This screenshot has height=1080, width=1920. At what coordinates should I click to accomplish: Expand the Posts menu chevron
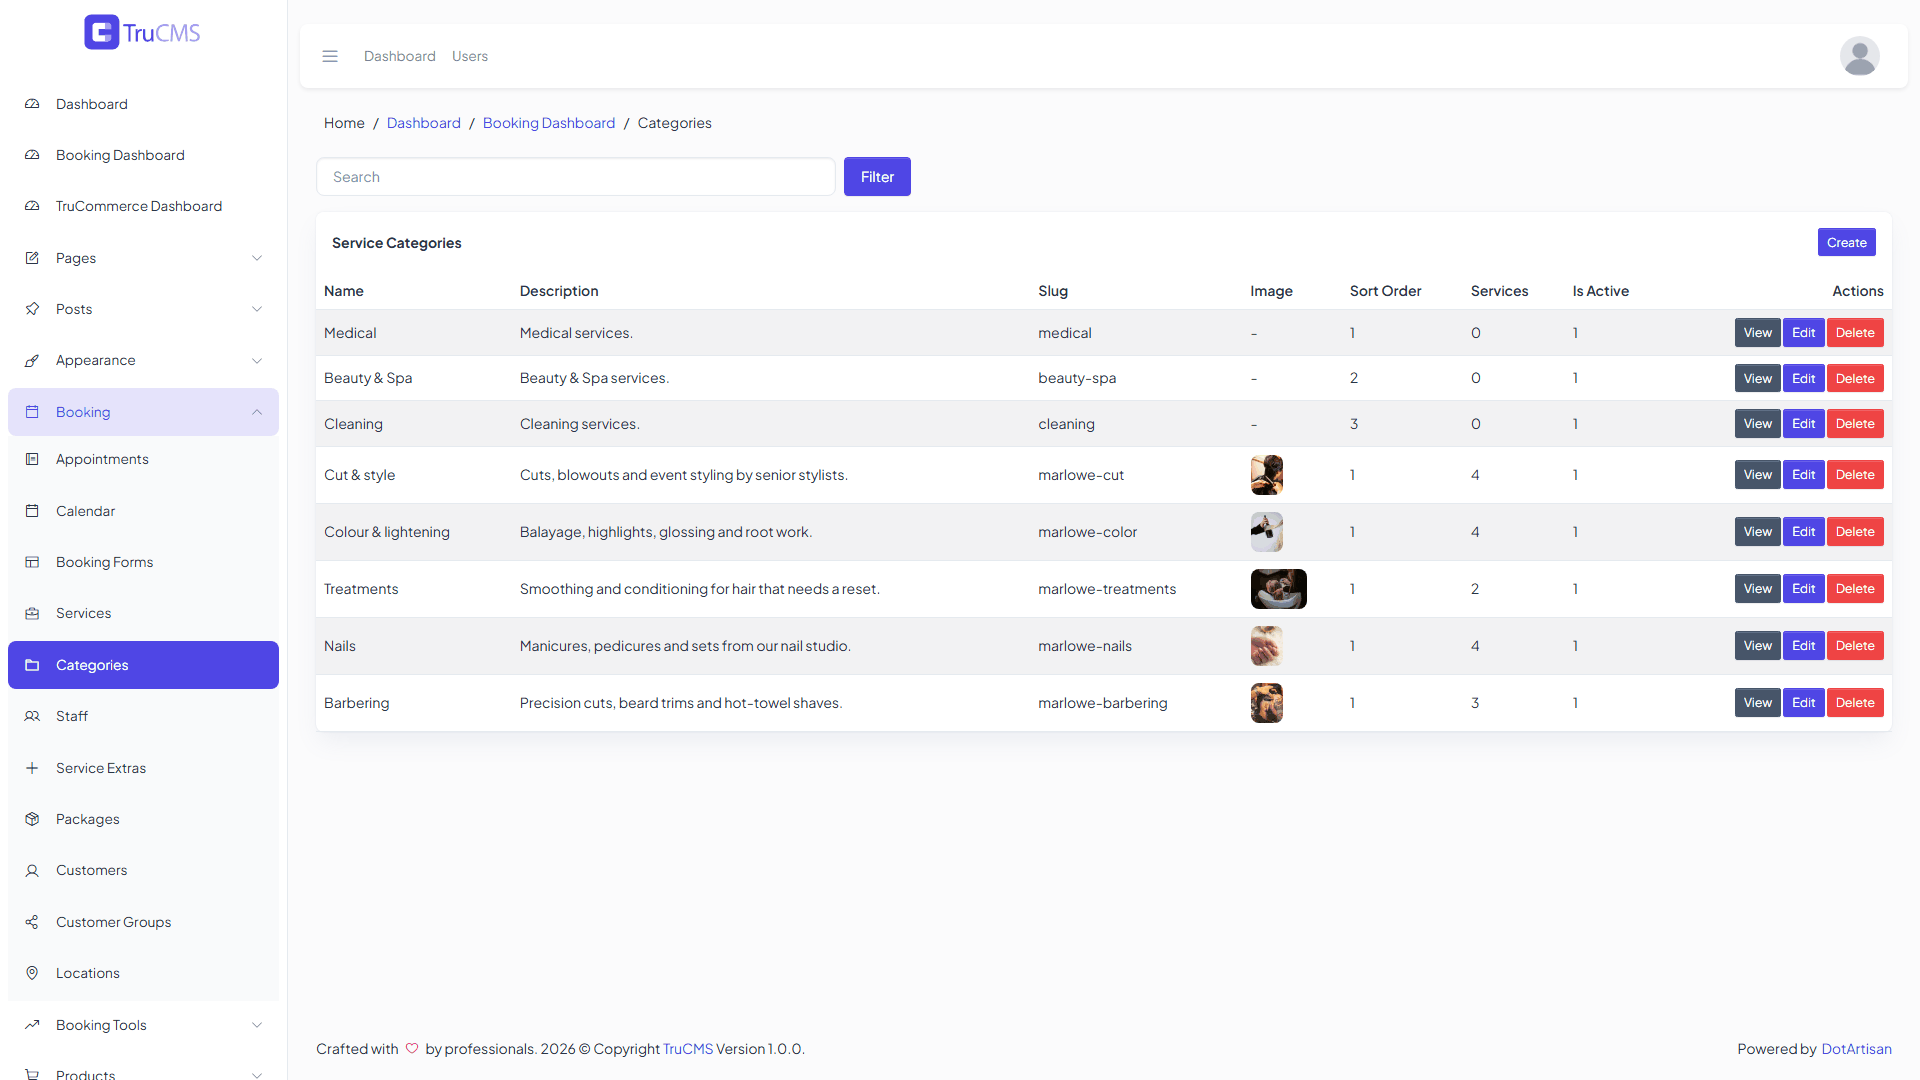pyautogui.click(x=257, y=309)
